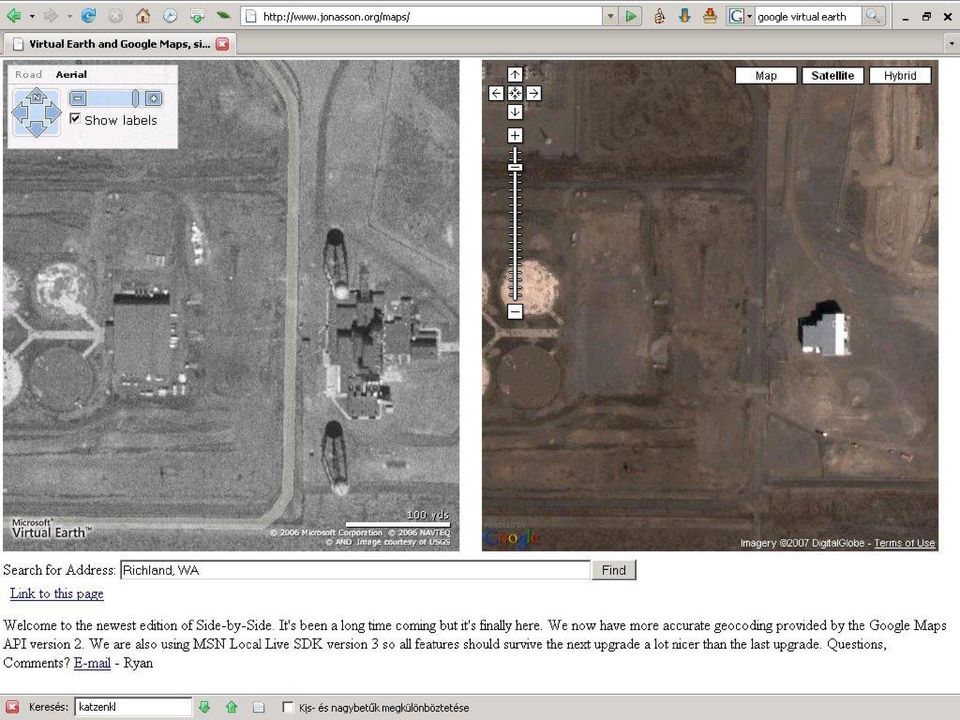Image resolution: width=960 pixels, height=720 pixels.
Task: Switch Google map to Map view
Action: coord(766,75)
